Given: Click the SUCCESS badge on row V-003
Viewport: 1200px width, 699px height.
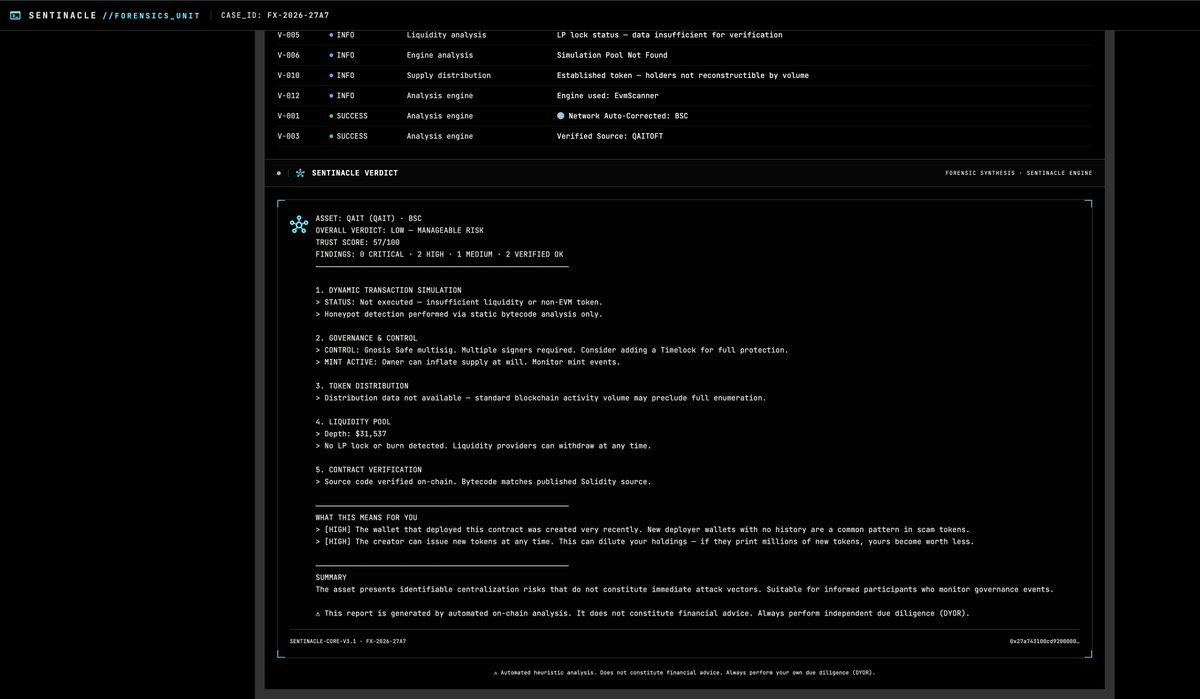Looking at the screenshot, I should pos(349,136).
